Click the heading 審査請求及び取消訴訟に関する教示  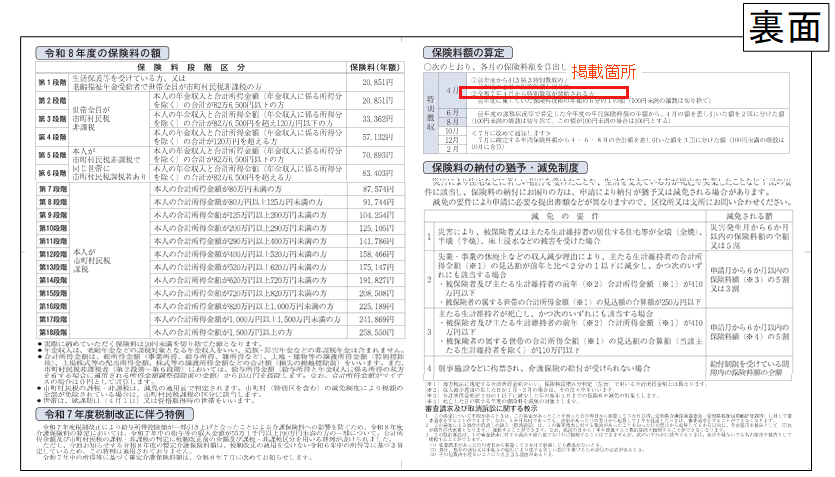481,408
